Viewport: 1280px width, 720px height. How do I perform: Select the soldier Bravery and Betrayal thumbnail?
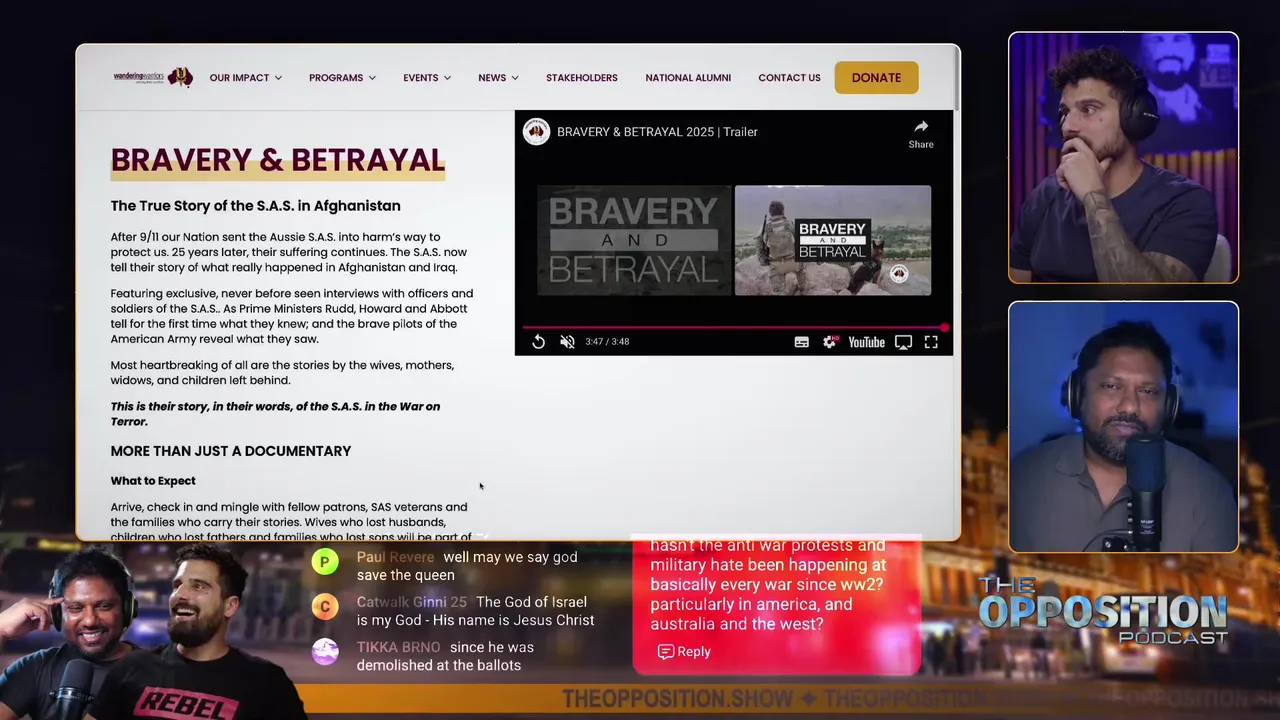coord(833,240)
